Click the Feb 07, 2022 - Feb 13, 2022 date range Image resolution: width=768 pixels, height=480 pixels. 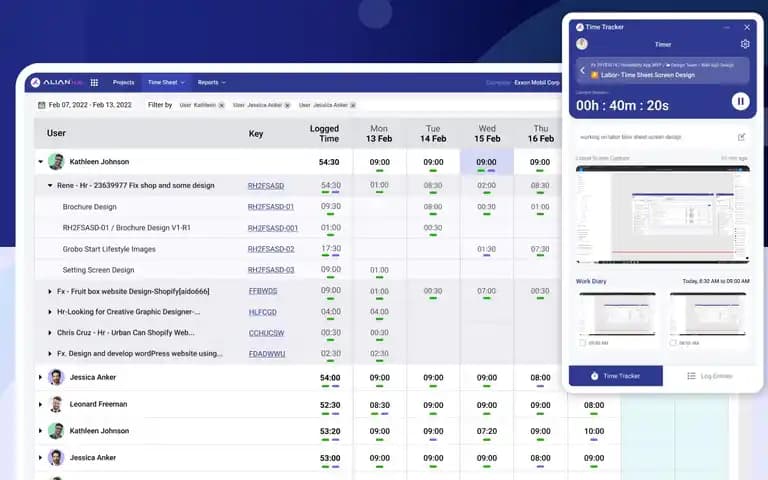pos(90,105)
